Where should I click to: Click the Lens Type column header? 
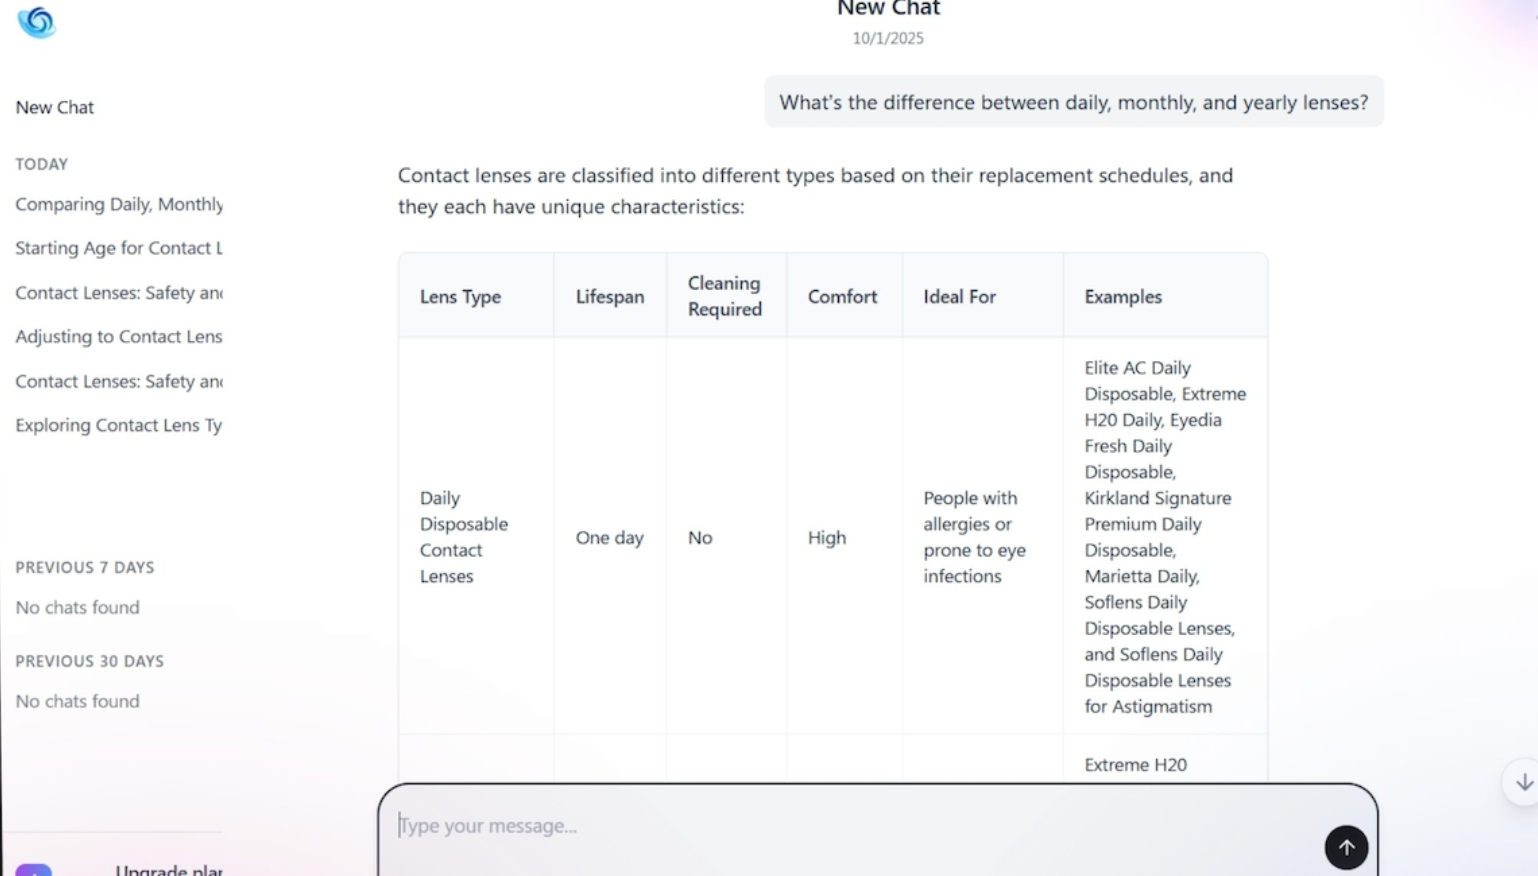(461, 296)
